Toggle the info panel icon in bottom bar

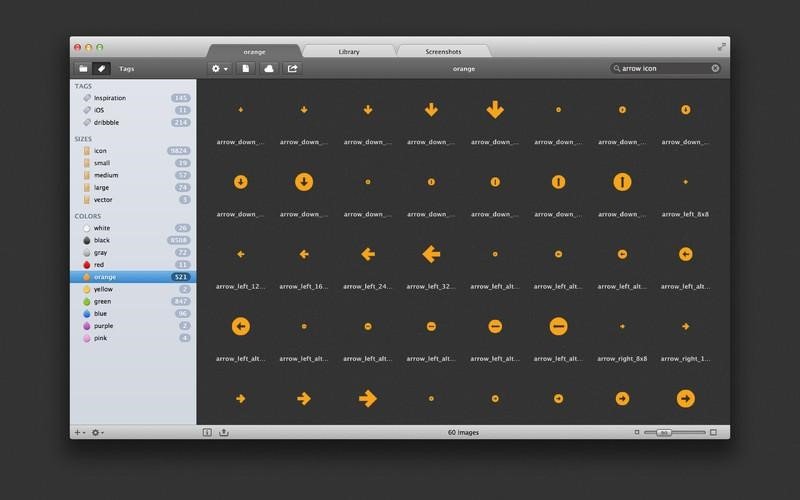[207, 433]
